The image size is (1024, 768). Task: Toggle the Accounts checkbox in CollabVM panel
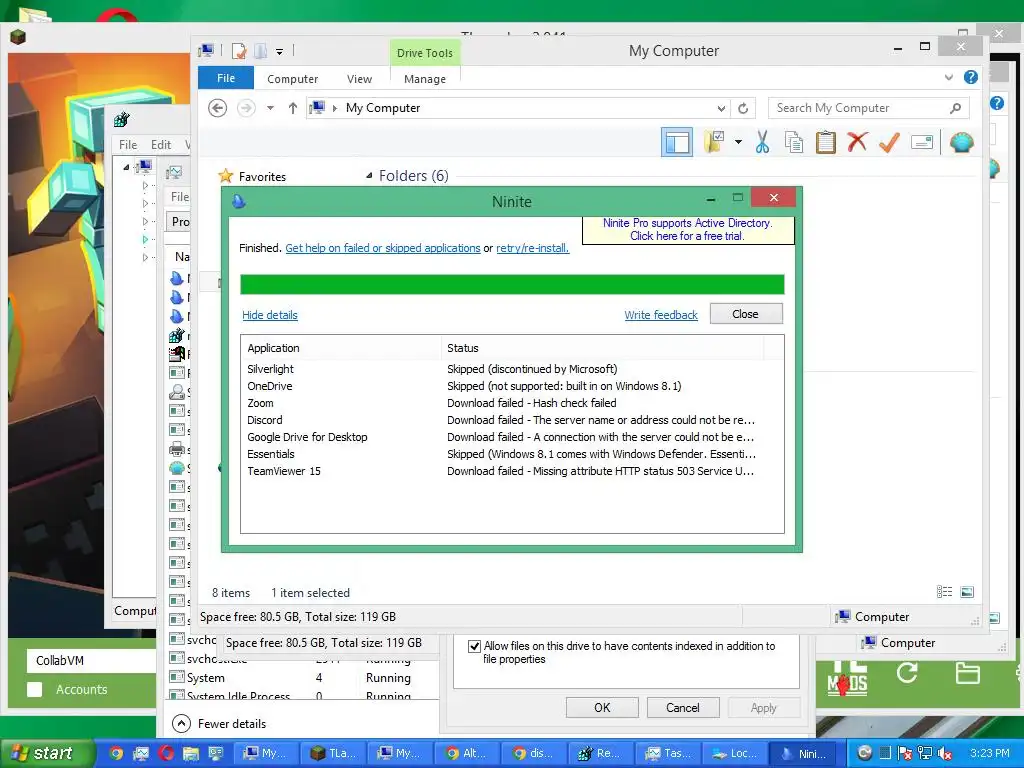pyautogui.click(x=35, y=690)
